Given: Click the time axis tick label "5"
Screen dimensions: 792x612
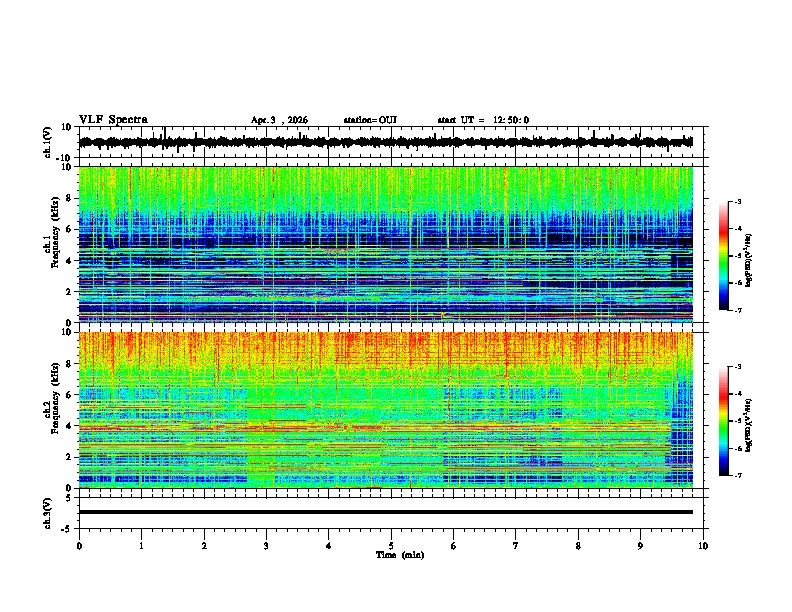Looking at the screenshot, I should (391, 546).
